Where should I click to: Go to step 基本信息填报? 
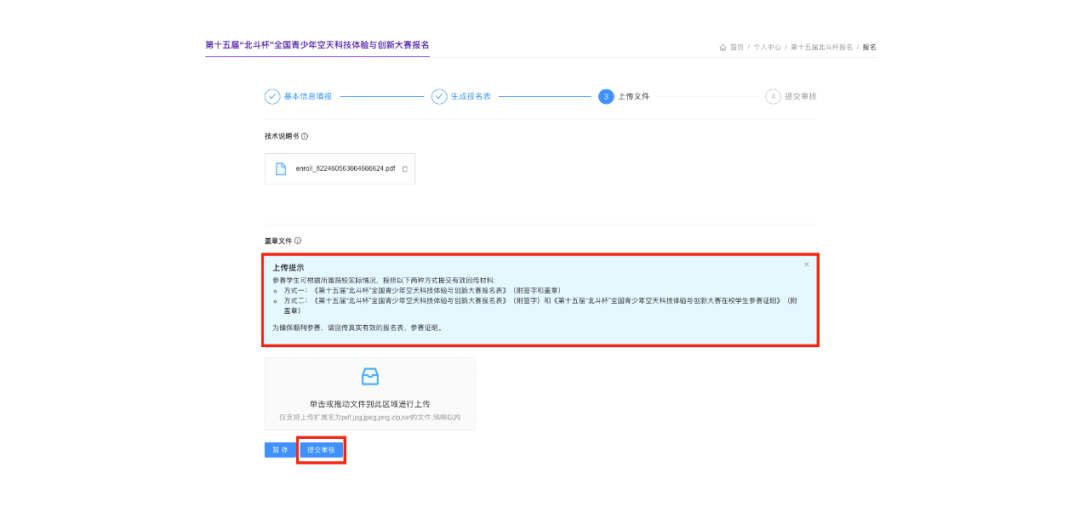(x=298, y=96)
